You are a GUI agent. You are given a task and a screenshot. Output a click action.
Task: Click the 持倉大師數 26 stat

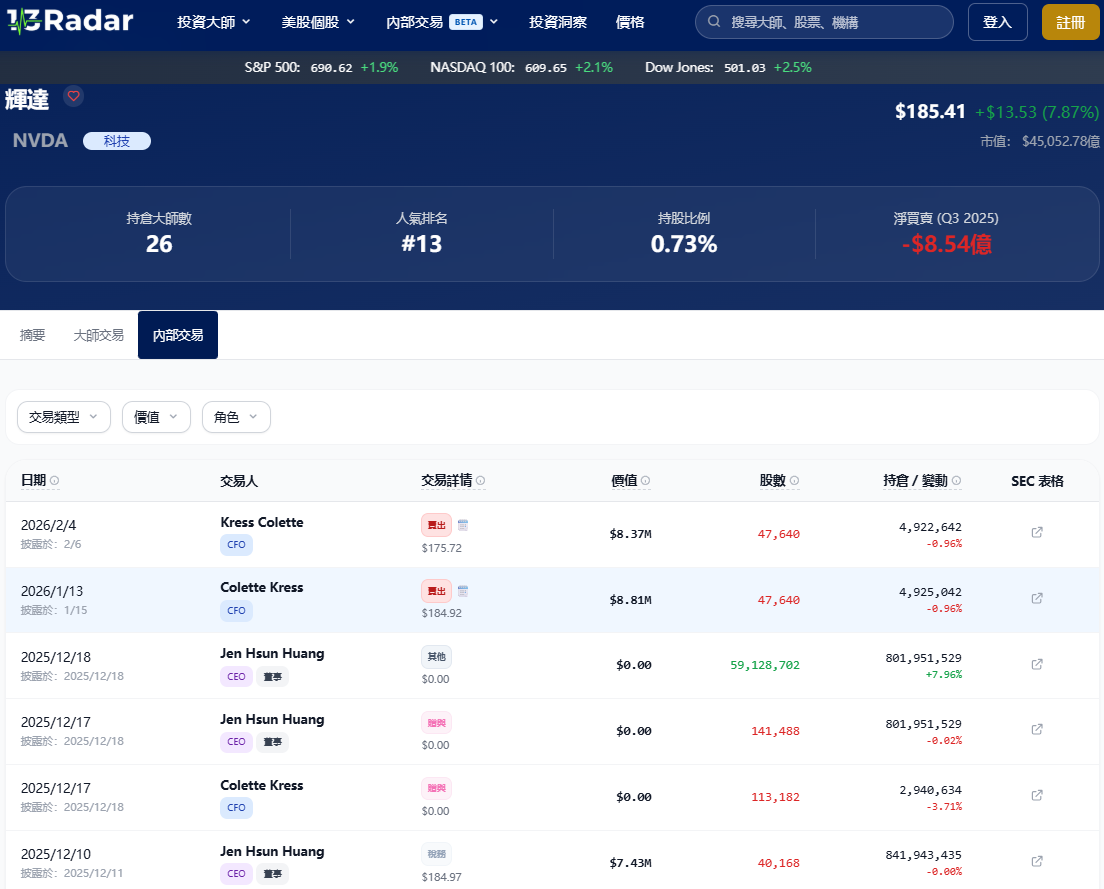click(x=159, y=234)
